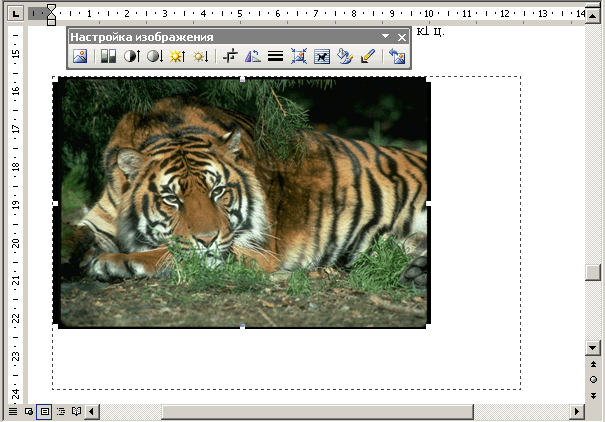The height and width of the screenshot is (422, 605).
Task: Click the horizontal scrollbar right arrow
Action: tap(577, 412)
